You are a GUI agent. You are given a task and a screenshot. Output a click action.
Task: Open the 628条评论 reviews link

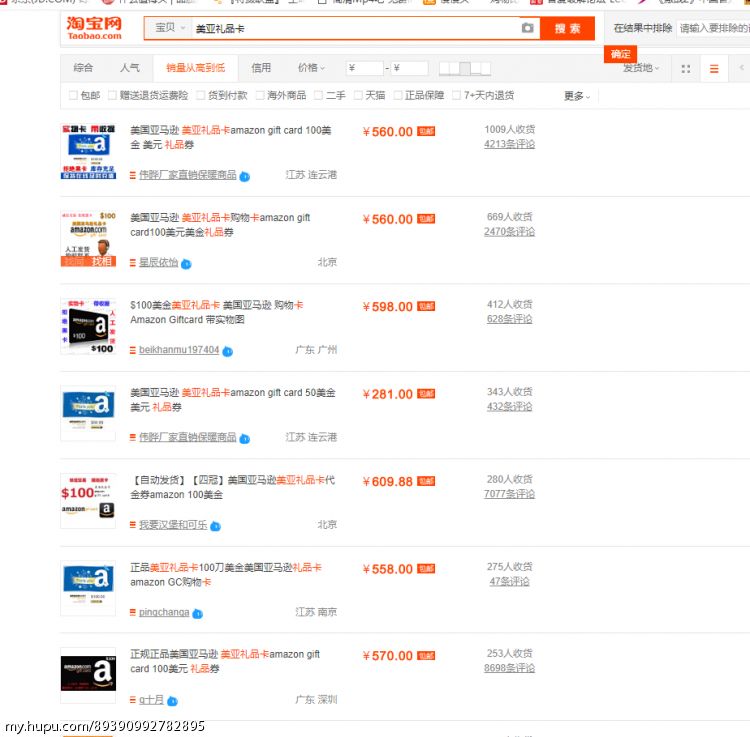[509, 319]
